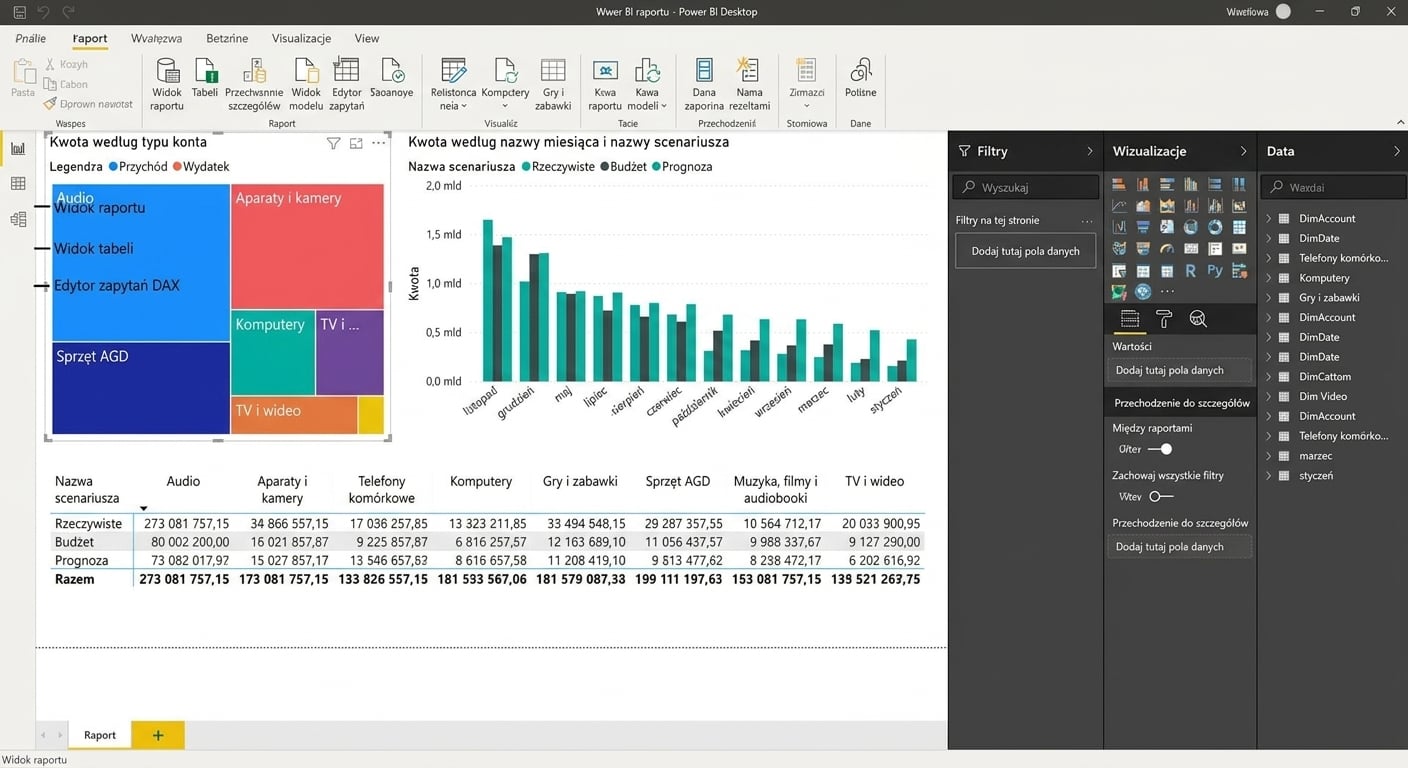This screenshot has width=1408, height=768.
Task: Select the stacked bar chart visualization icon
Action: (1119, 184)
